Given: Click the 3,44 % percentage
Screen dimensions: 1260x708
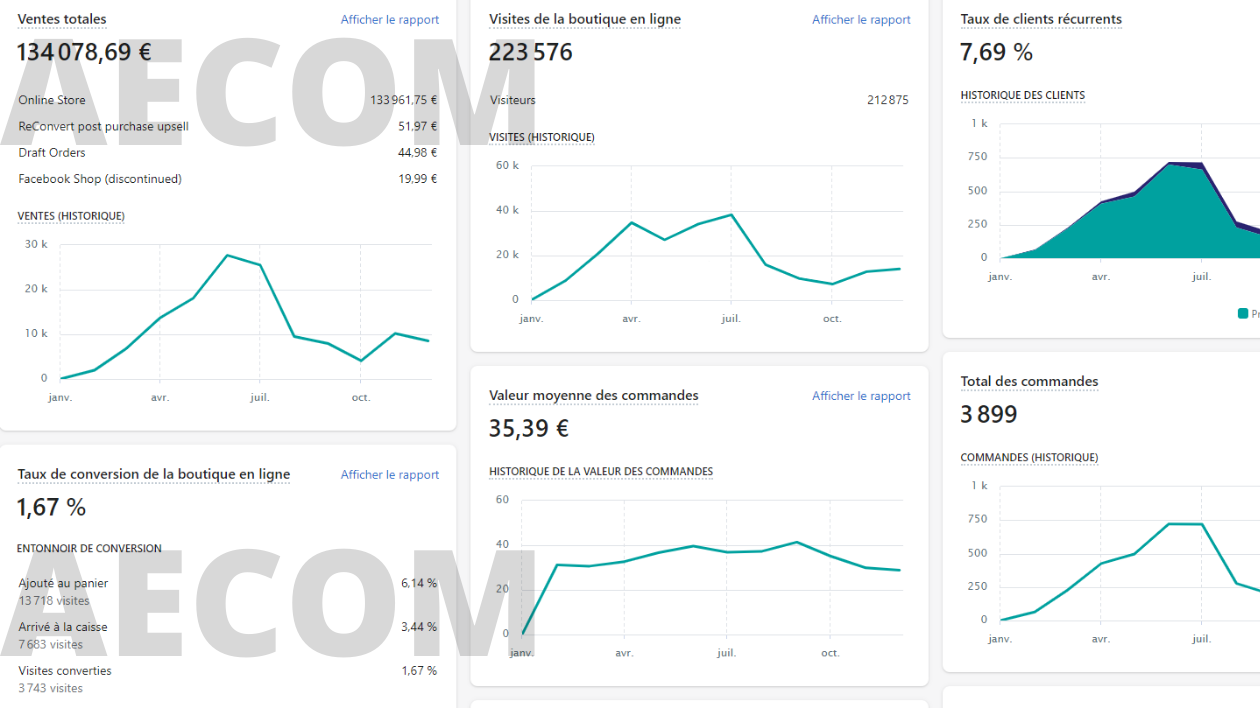Looking at the screenshot, I should [x=419, y=627].
